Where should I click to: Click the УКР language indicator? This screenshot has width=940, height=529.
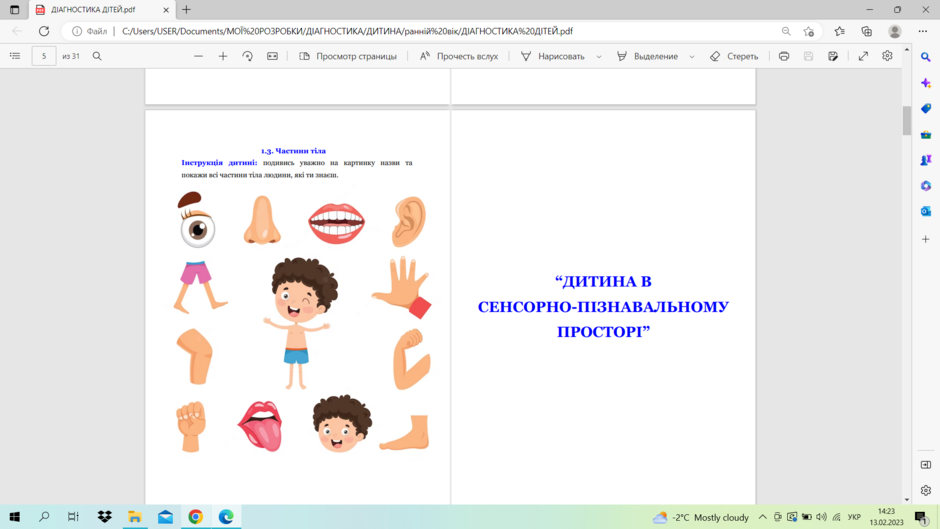pos(854,517)
